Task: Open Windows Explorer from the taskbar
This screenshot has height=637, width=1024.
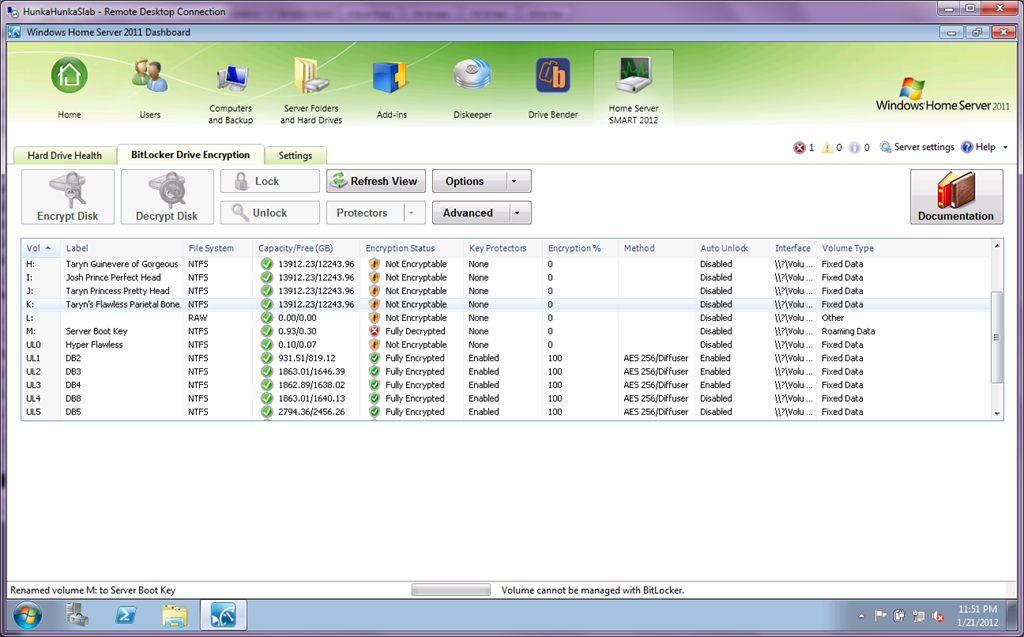Action: pos(174,615)
